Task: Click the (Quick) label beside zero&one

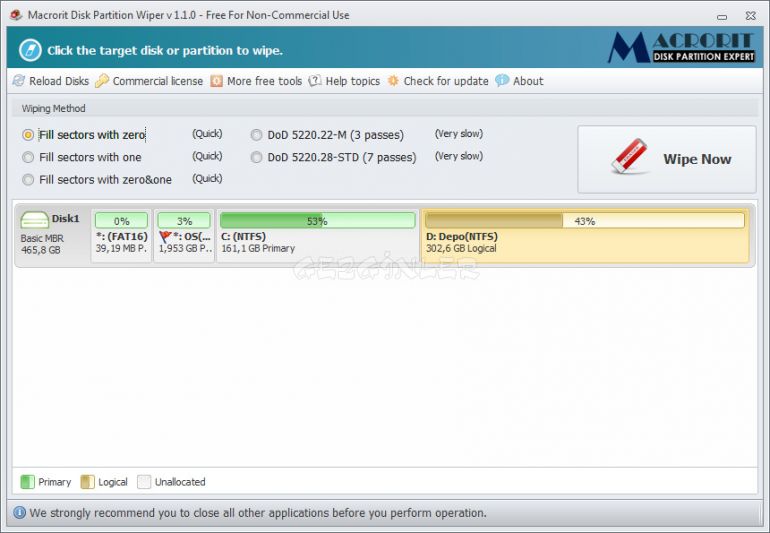Action: point(207,178)
